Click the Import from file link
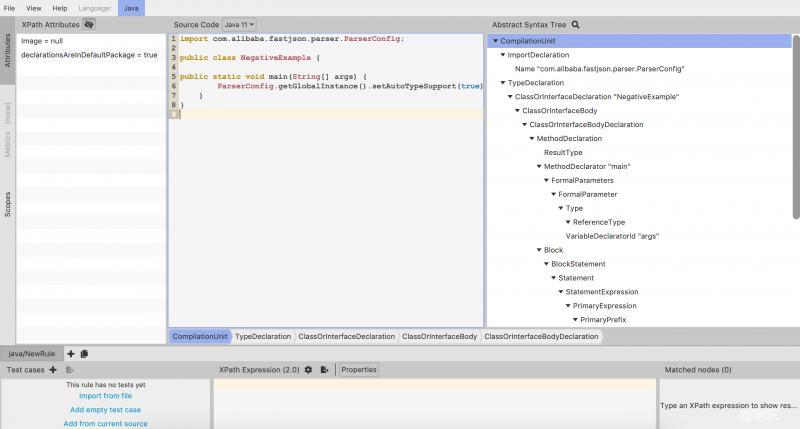Viewport: 800px width, 429px height. coord(106,396)
